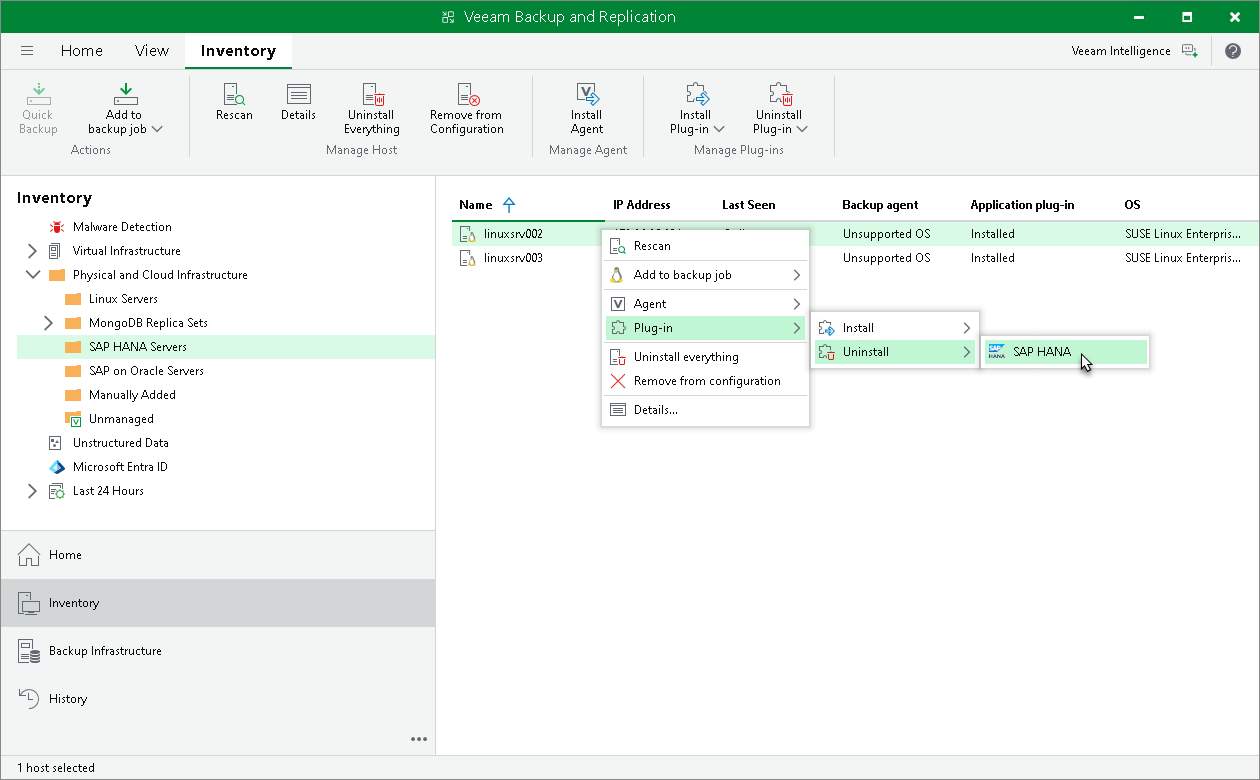
Task: Open the Add to backup job dropdown
Action: [x=125, y=109]
